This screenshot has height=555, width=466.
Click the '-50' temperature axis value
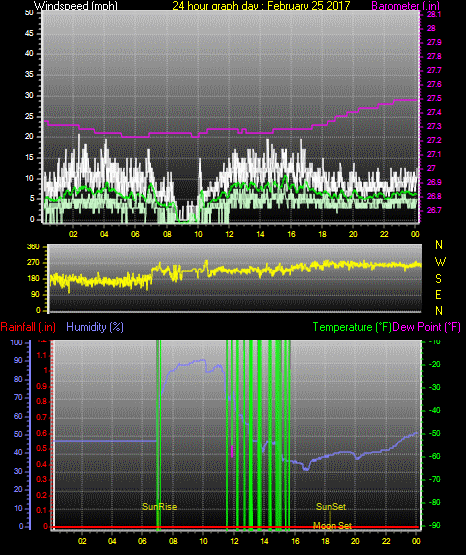click(x=435, y=434)
